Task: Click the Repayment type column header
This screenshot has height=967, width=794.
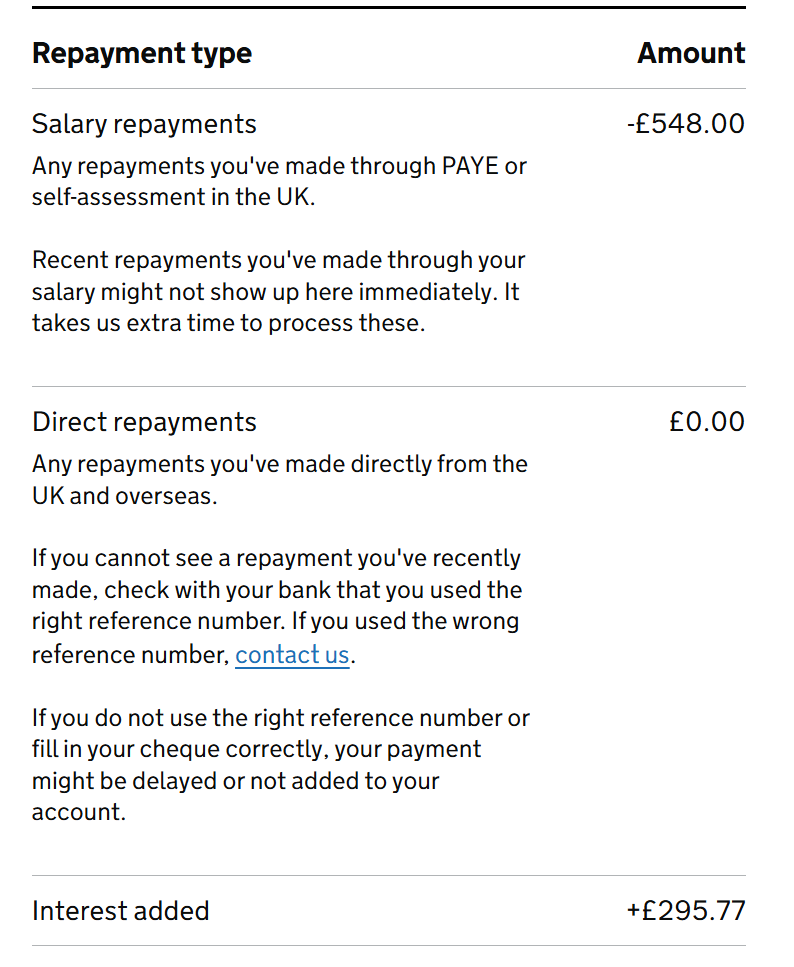Action: tap(142, 53)
